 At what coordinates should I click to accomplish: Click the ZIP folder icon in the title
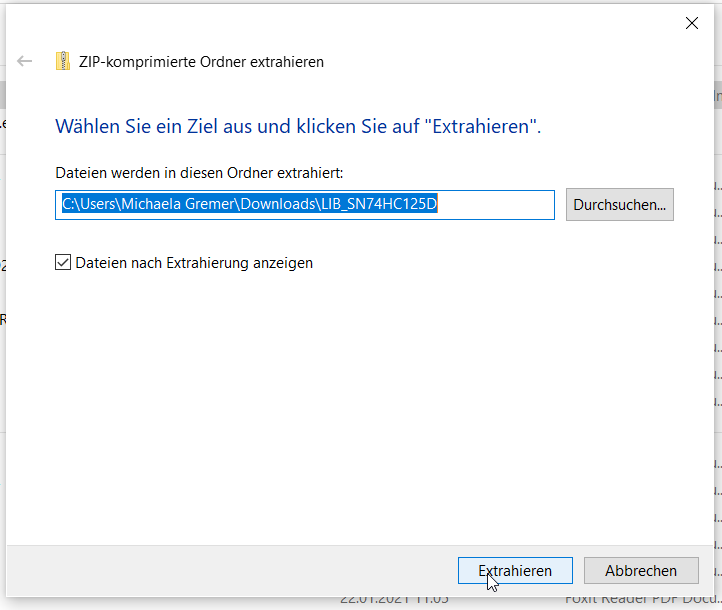[63, 61]
